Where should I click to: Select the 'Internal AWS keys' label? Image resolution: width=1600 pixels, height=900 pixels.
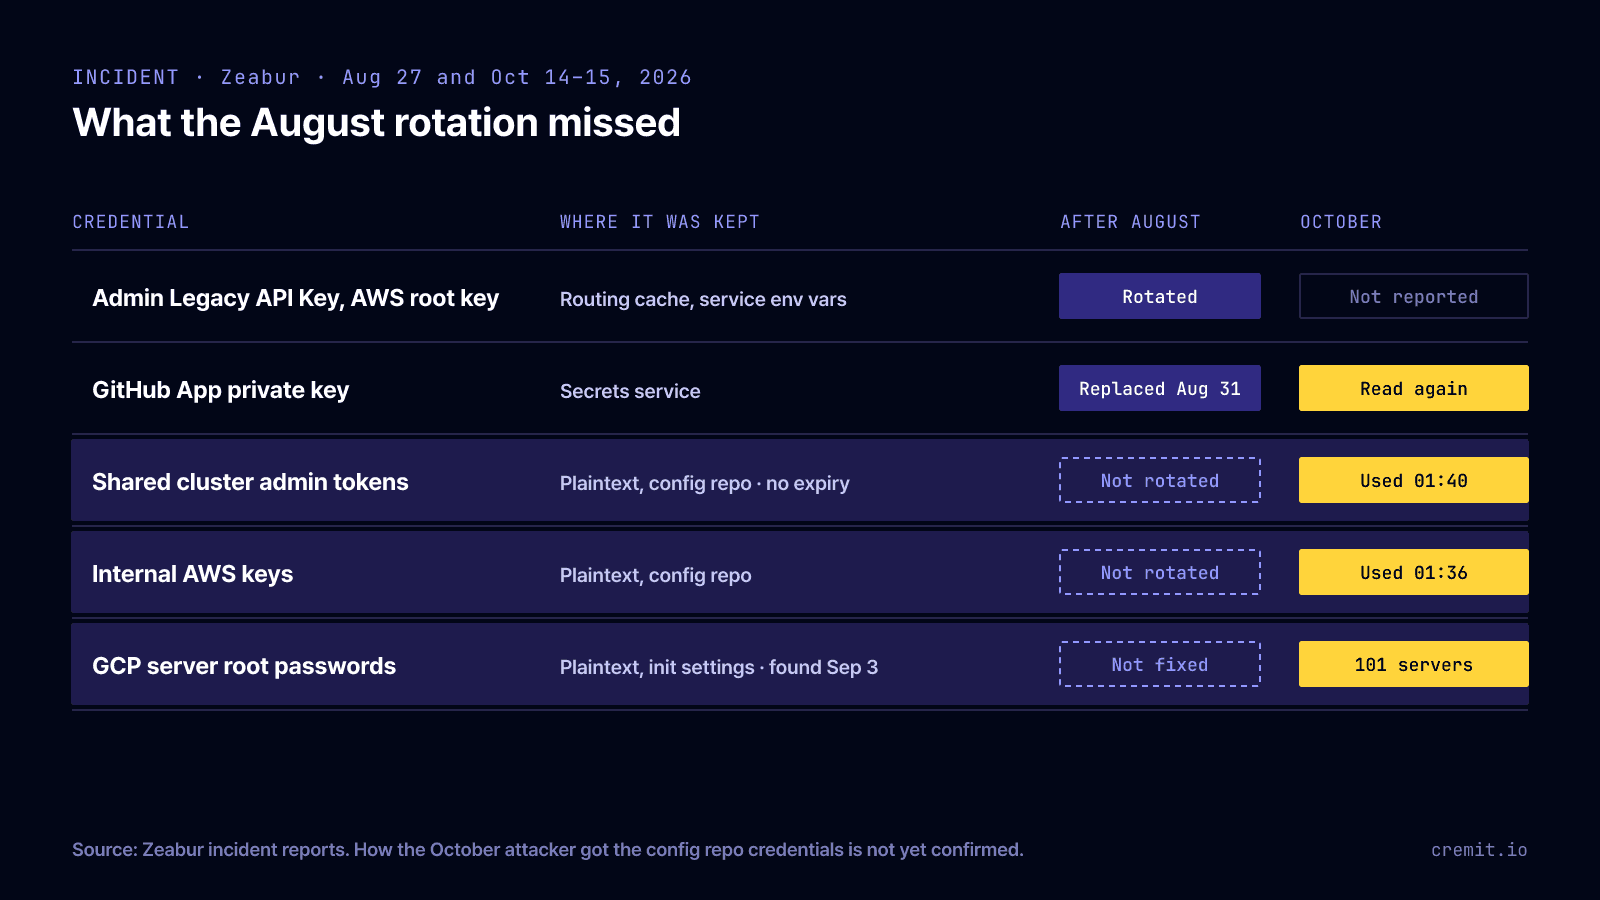[192, 574]
